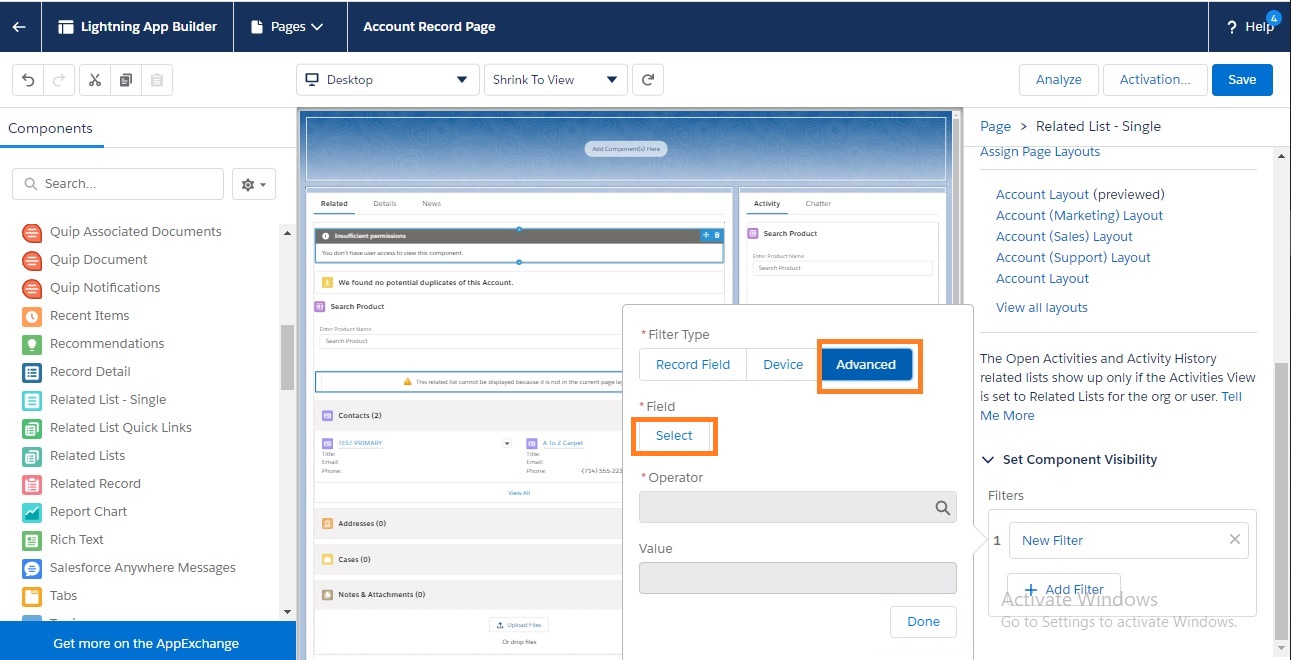Select Quip Notifications component
Screen dimensions: 1291x660
[x=105, y=287]
